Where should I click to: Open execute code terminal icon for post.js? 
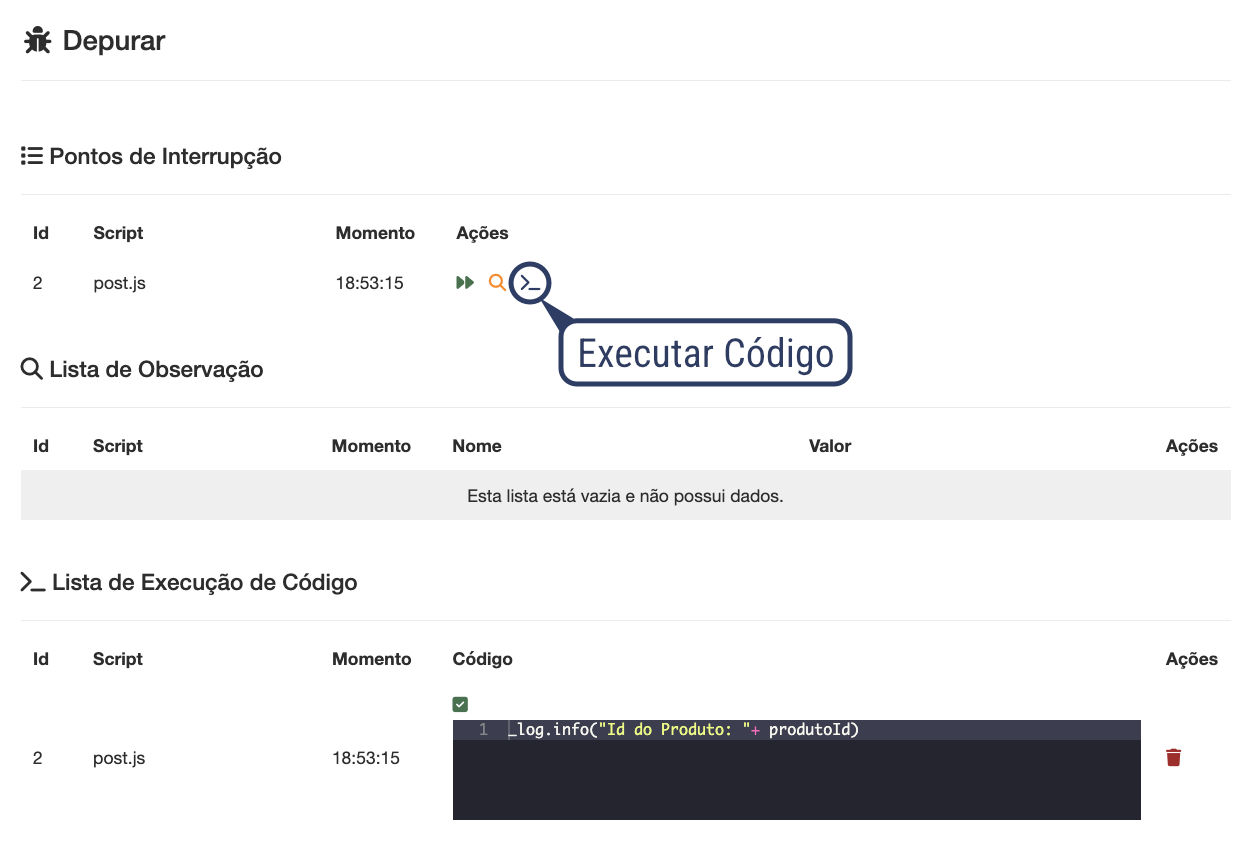pyautogui.click(x=530, y=284)
